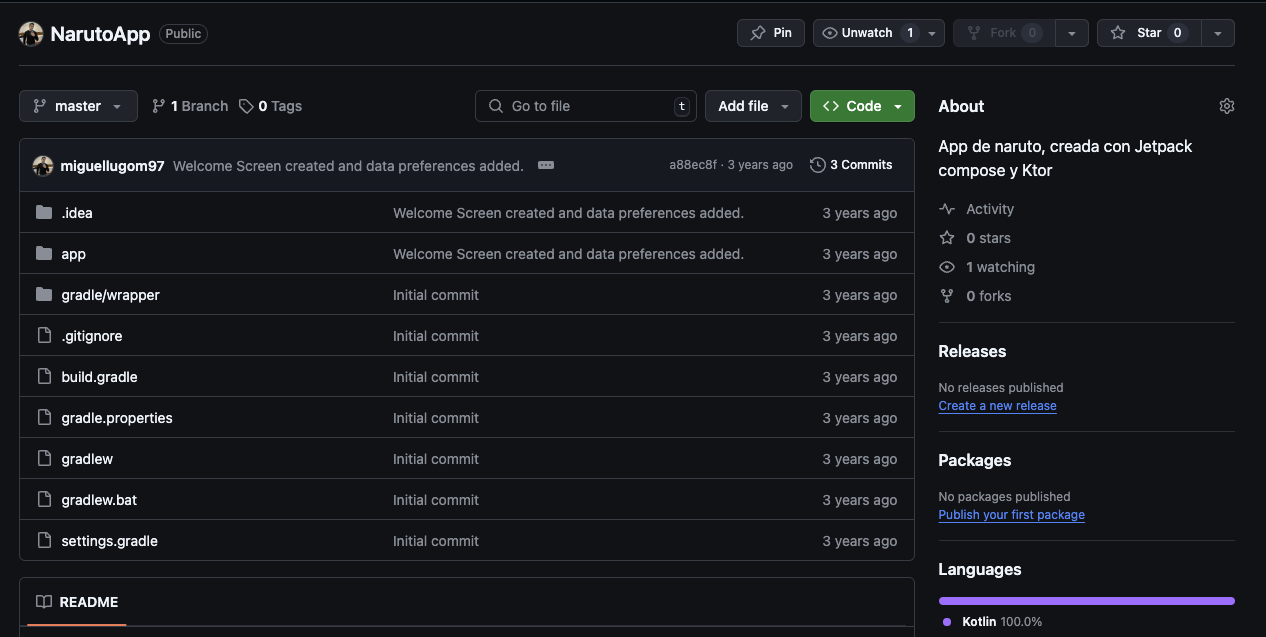Screen dimensions: 1266x637
Task: Open the Star lists dropdown arrow
Action: pyautogui.click(x=1217, y=33)
